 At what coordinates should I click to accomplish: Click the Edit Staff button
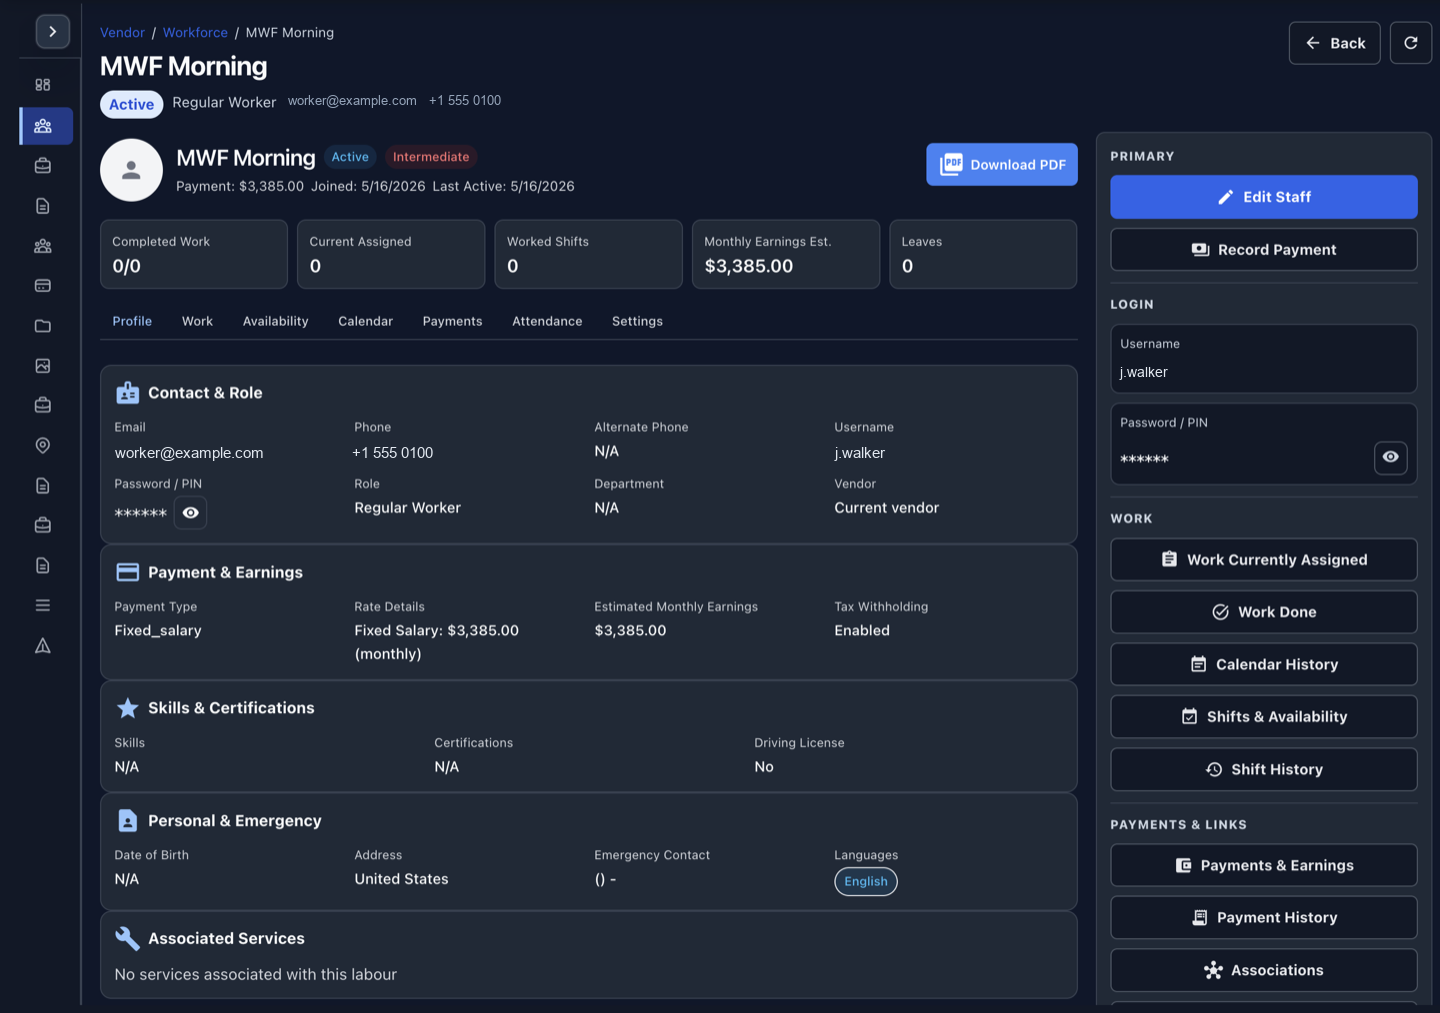1264,197
